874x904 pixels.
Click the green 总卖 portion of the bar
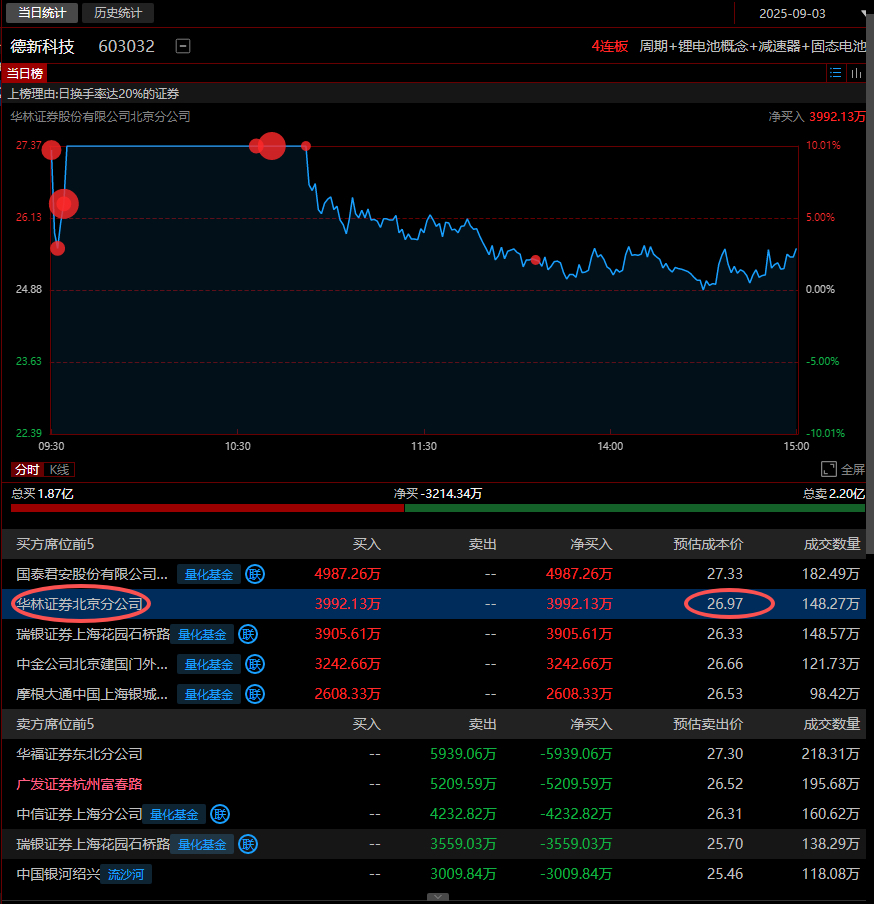(x=635, y=508)
